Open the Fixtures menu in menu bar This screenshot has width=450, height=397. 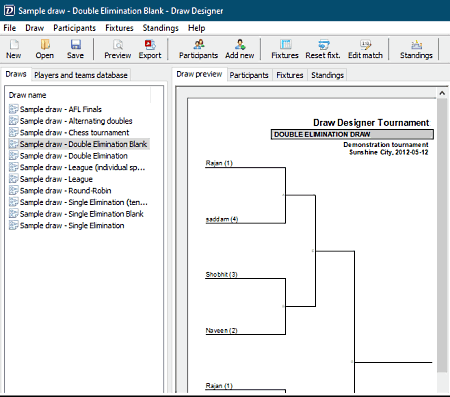pyautogui.click(x=119, y=28)
